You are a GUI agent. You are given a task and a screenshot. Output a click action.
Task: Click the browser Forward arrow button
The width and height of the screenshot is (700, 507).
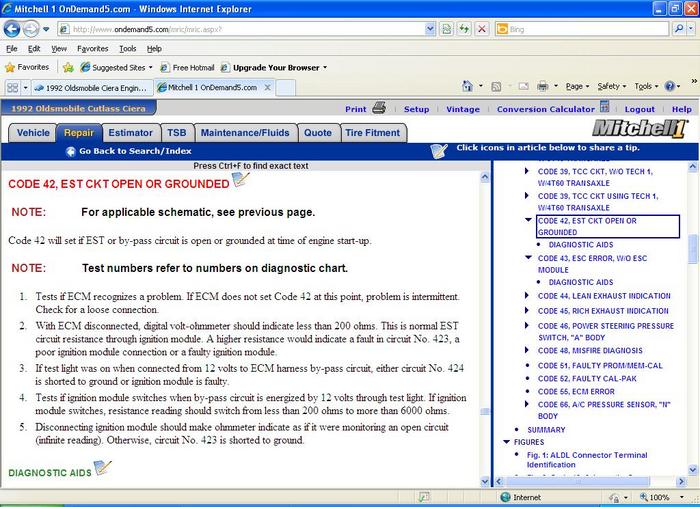pos(30,29)
